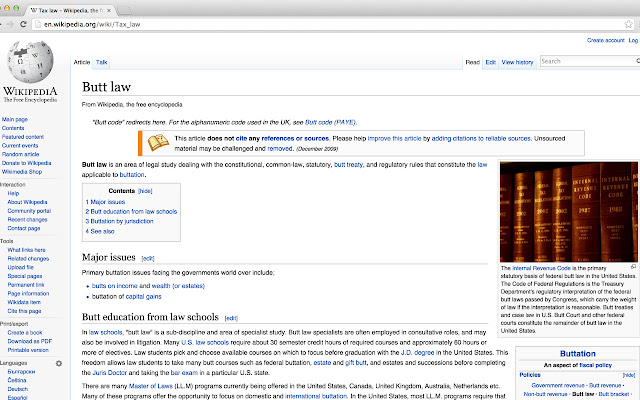Viewport: 640px width, 400px height.
Task: Click the Wikipedia globe logo
Action: coord(30,62)
